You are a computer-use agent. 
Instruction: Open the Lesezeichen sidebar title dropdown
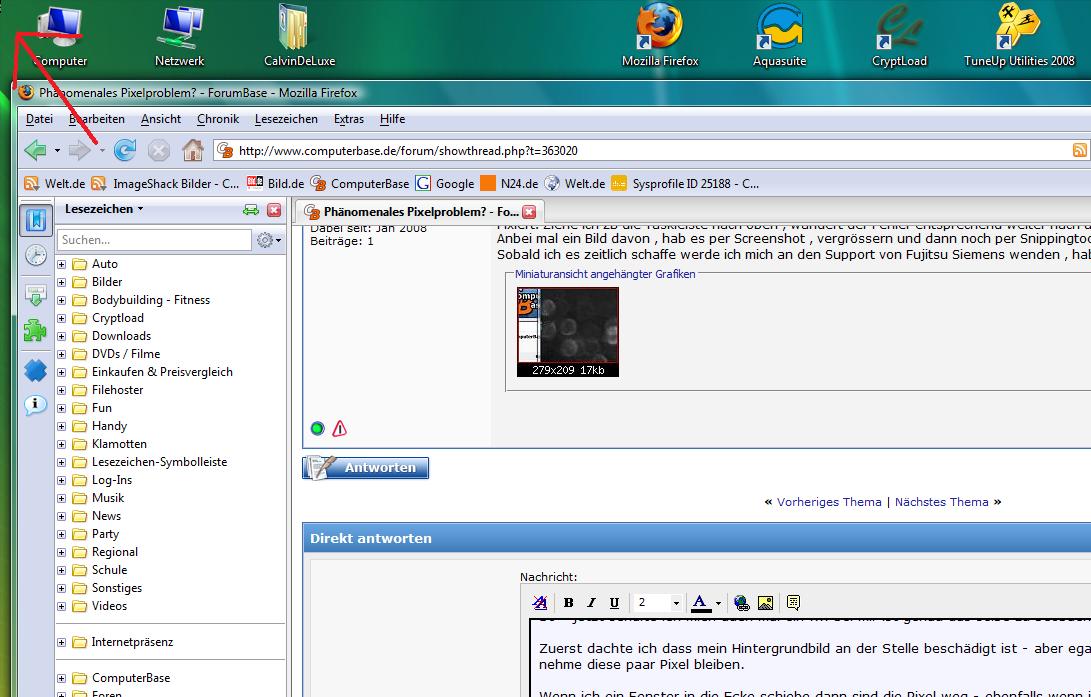(104, 209)
